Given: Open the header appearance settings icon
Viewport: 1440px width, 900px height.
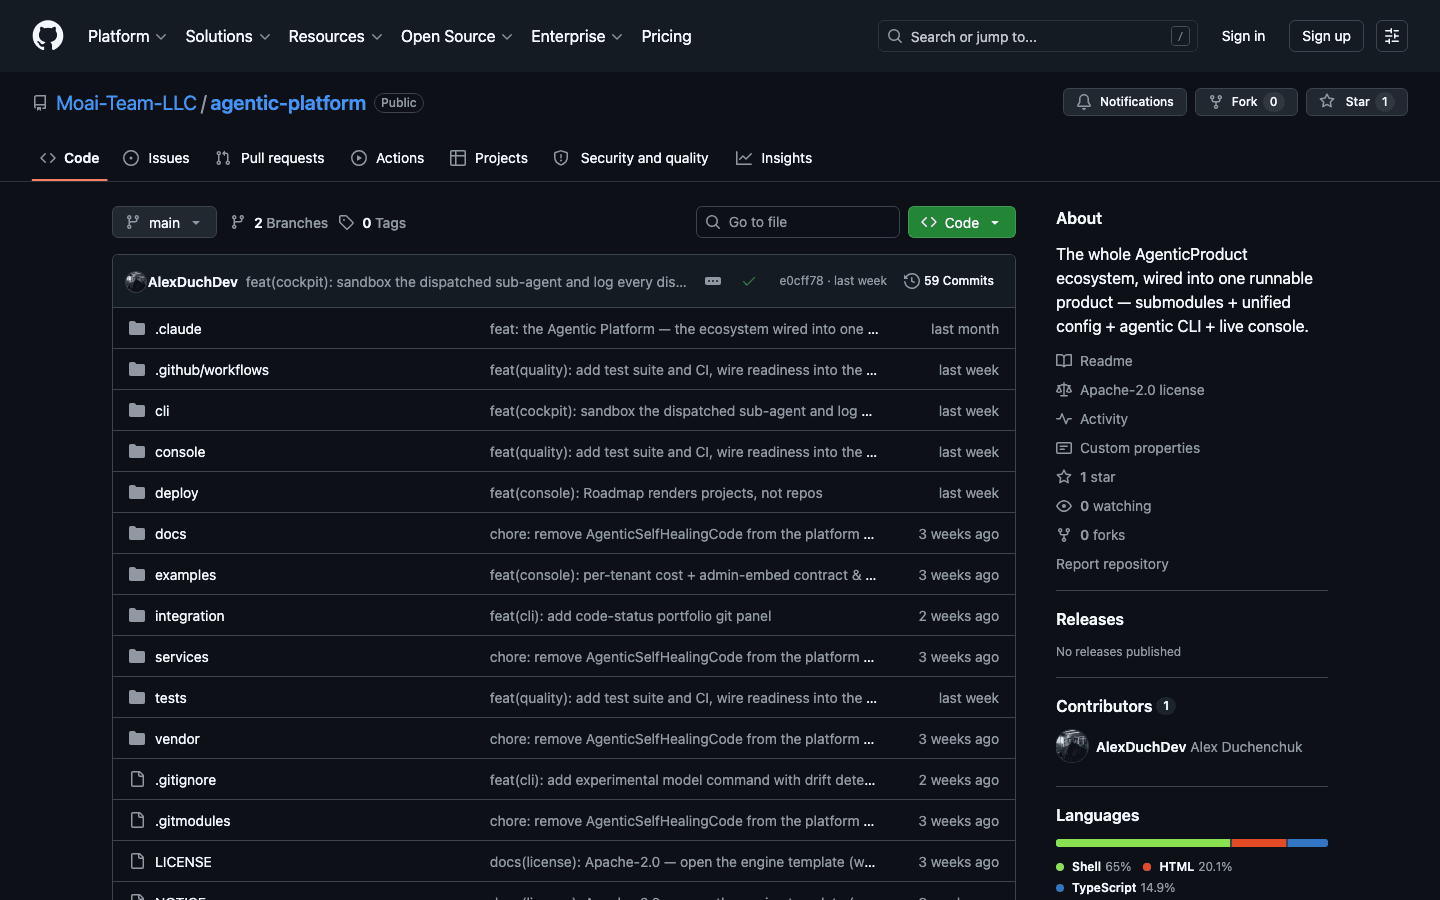Looking at the screenshot, I should [1392, 36].
